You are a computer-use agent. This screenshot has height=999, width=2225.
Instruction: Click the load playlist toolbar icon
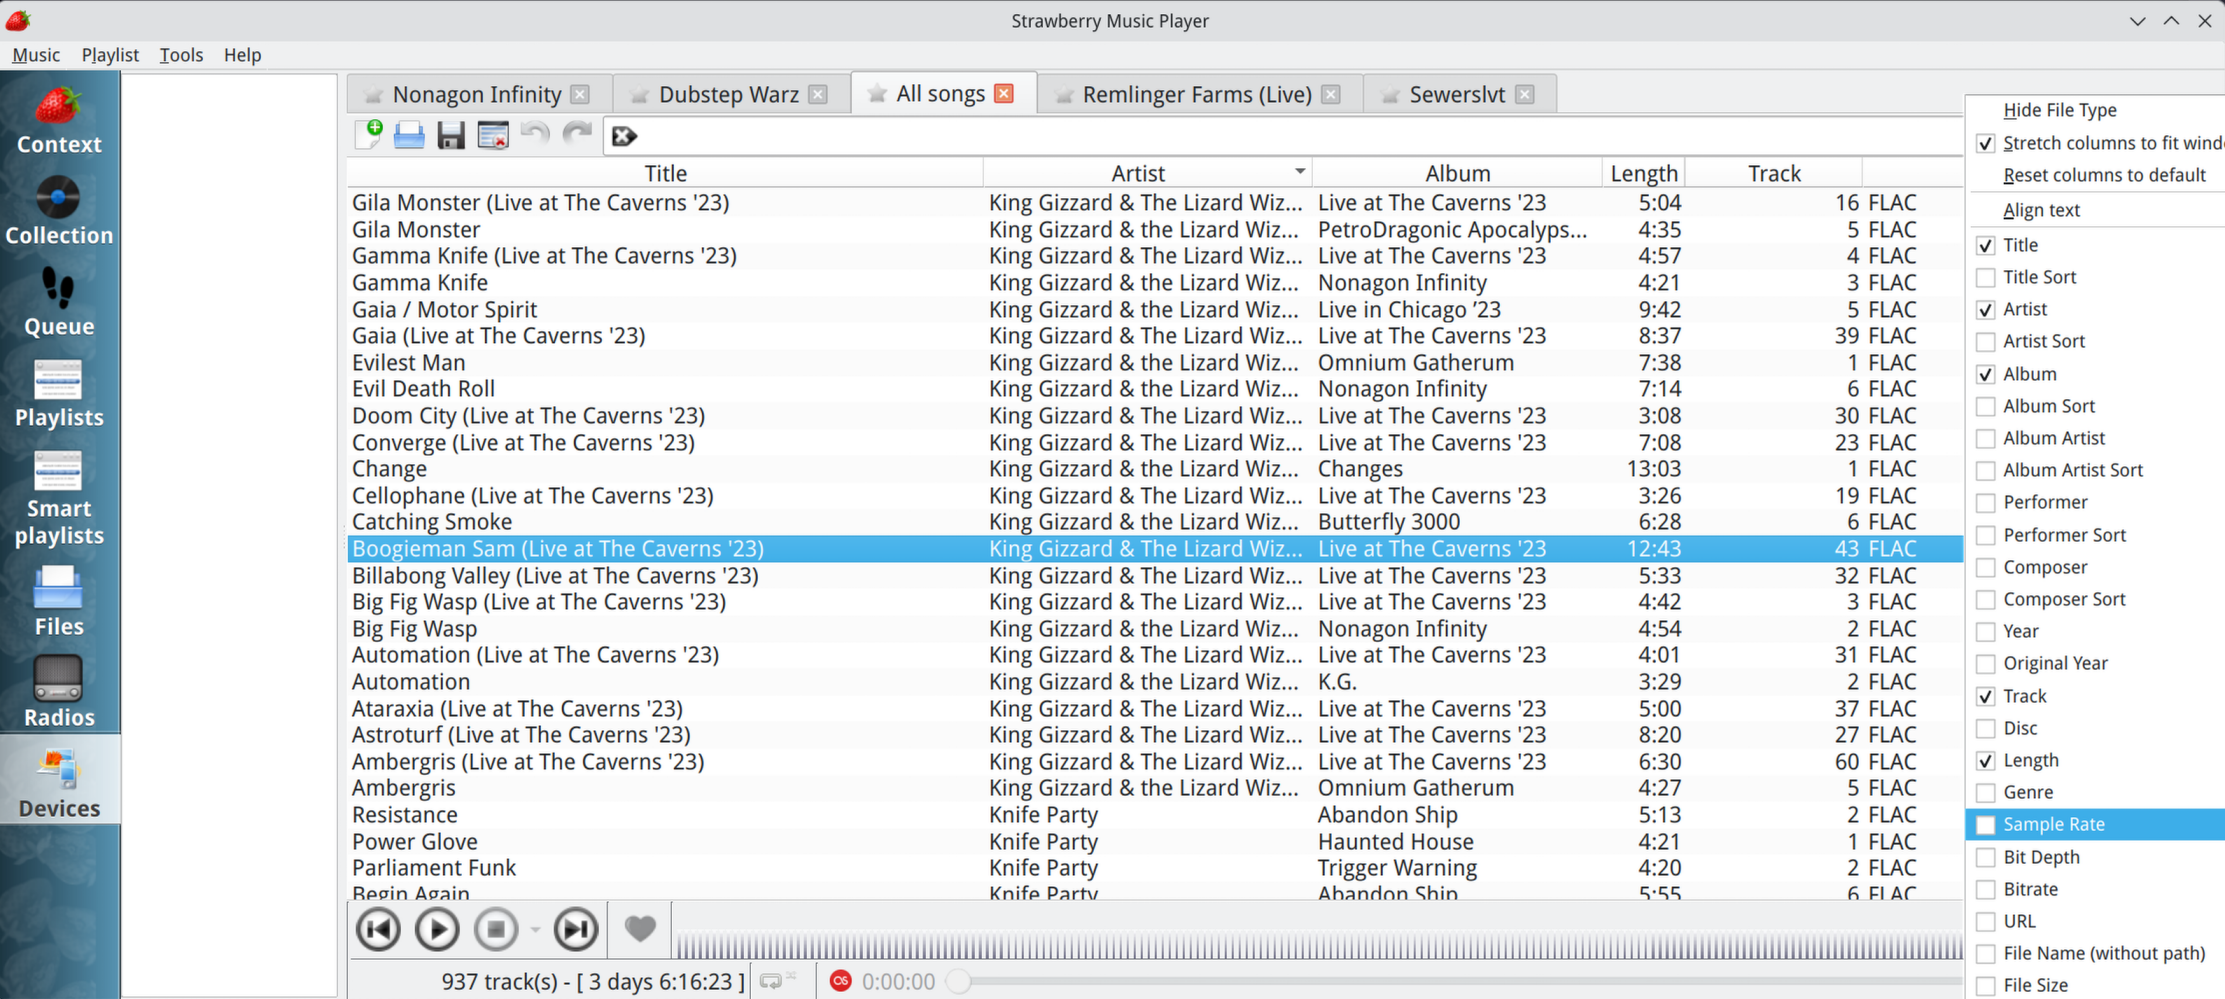pos(409,135)
